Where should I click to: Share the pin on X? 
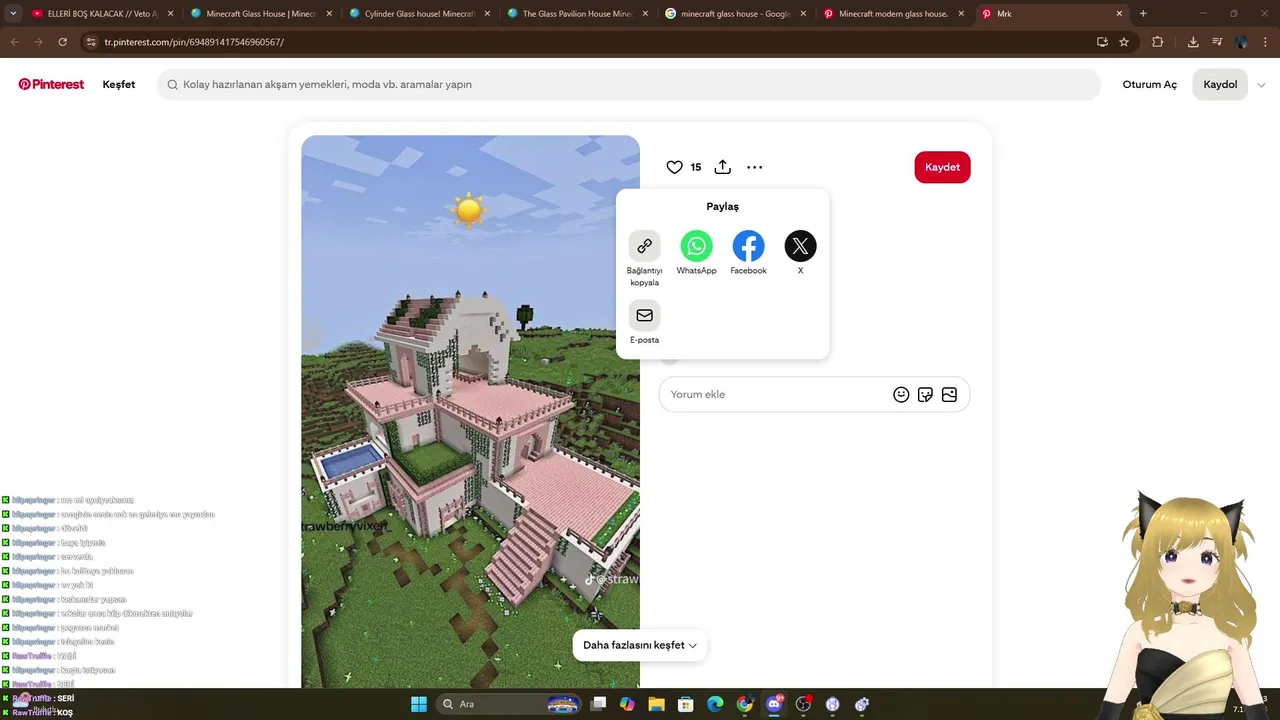(800, 246)
